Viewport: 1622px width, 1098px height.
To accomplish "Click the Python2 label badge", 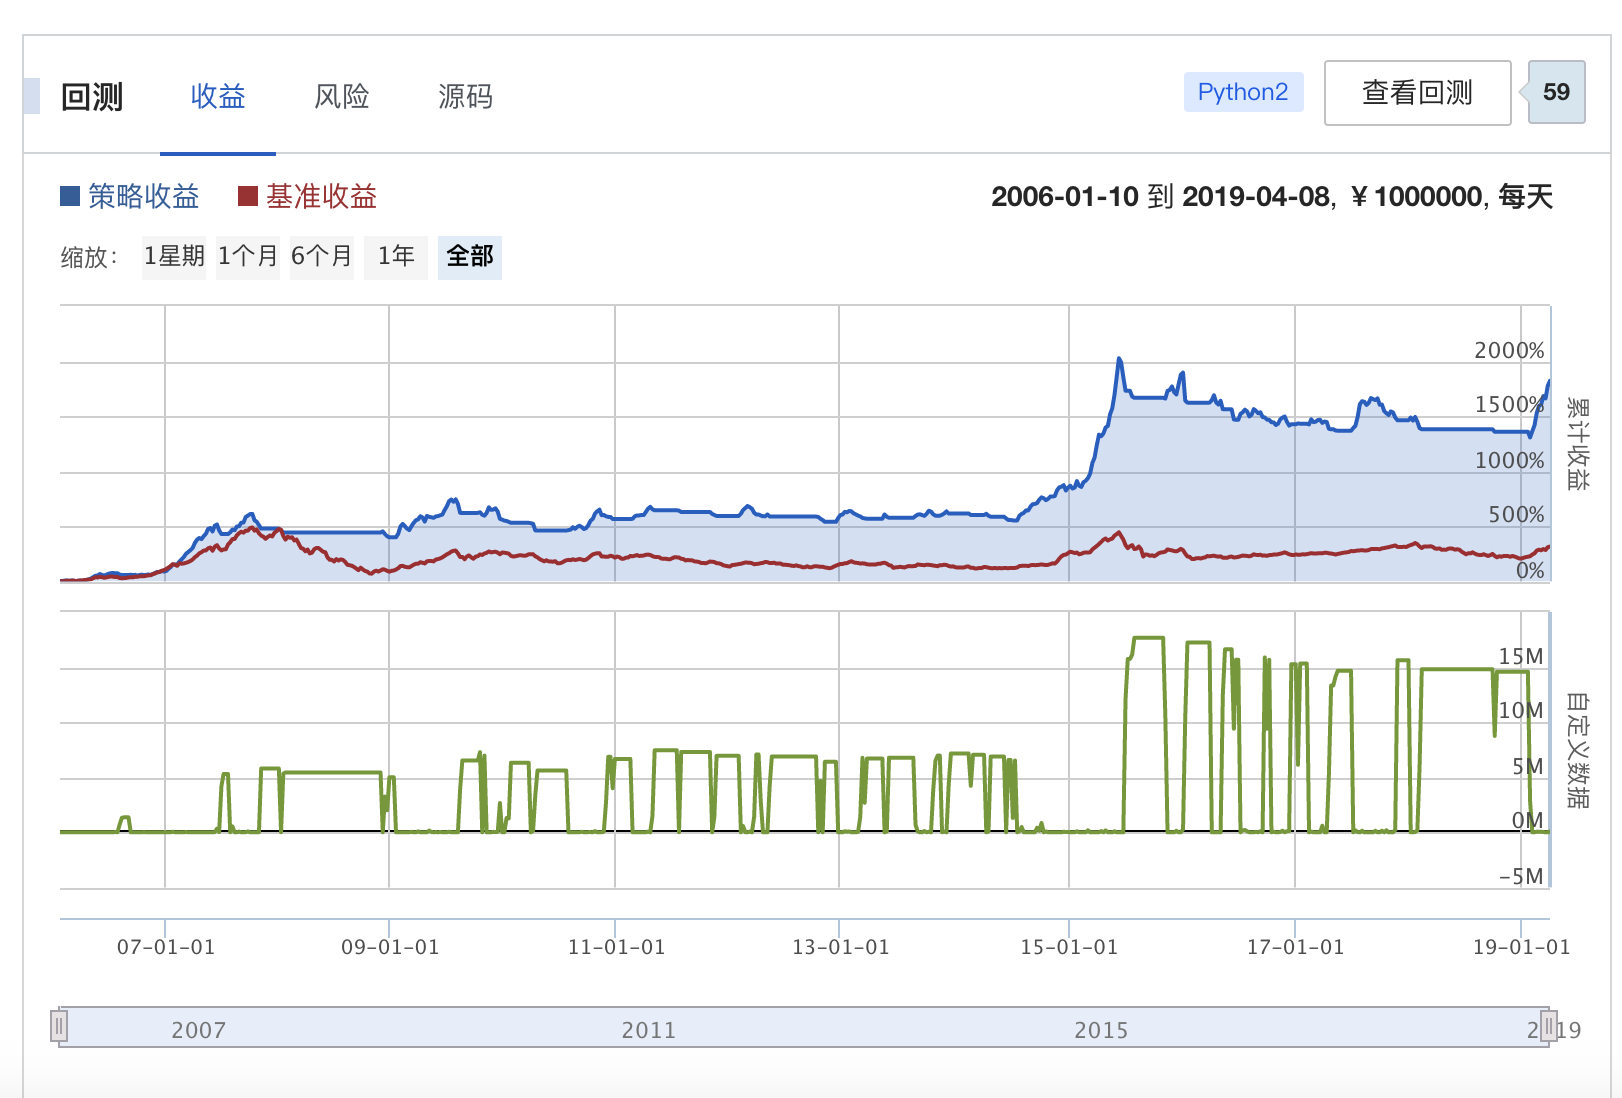I will (x=1243, y=92).
